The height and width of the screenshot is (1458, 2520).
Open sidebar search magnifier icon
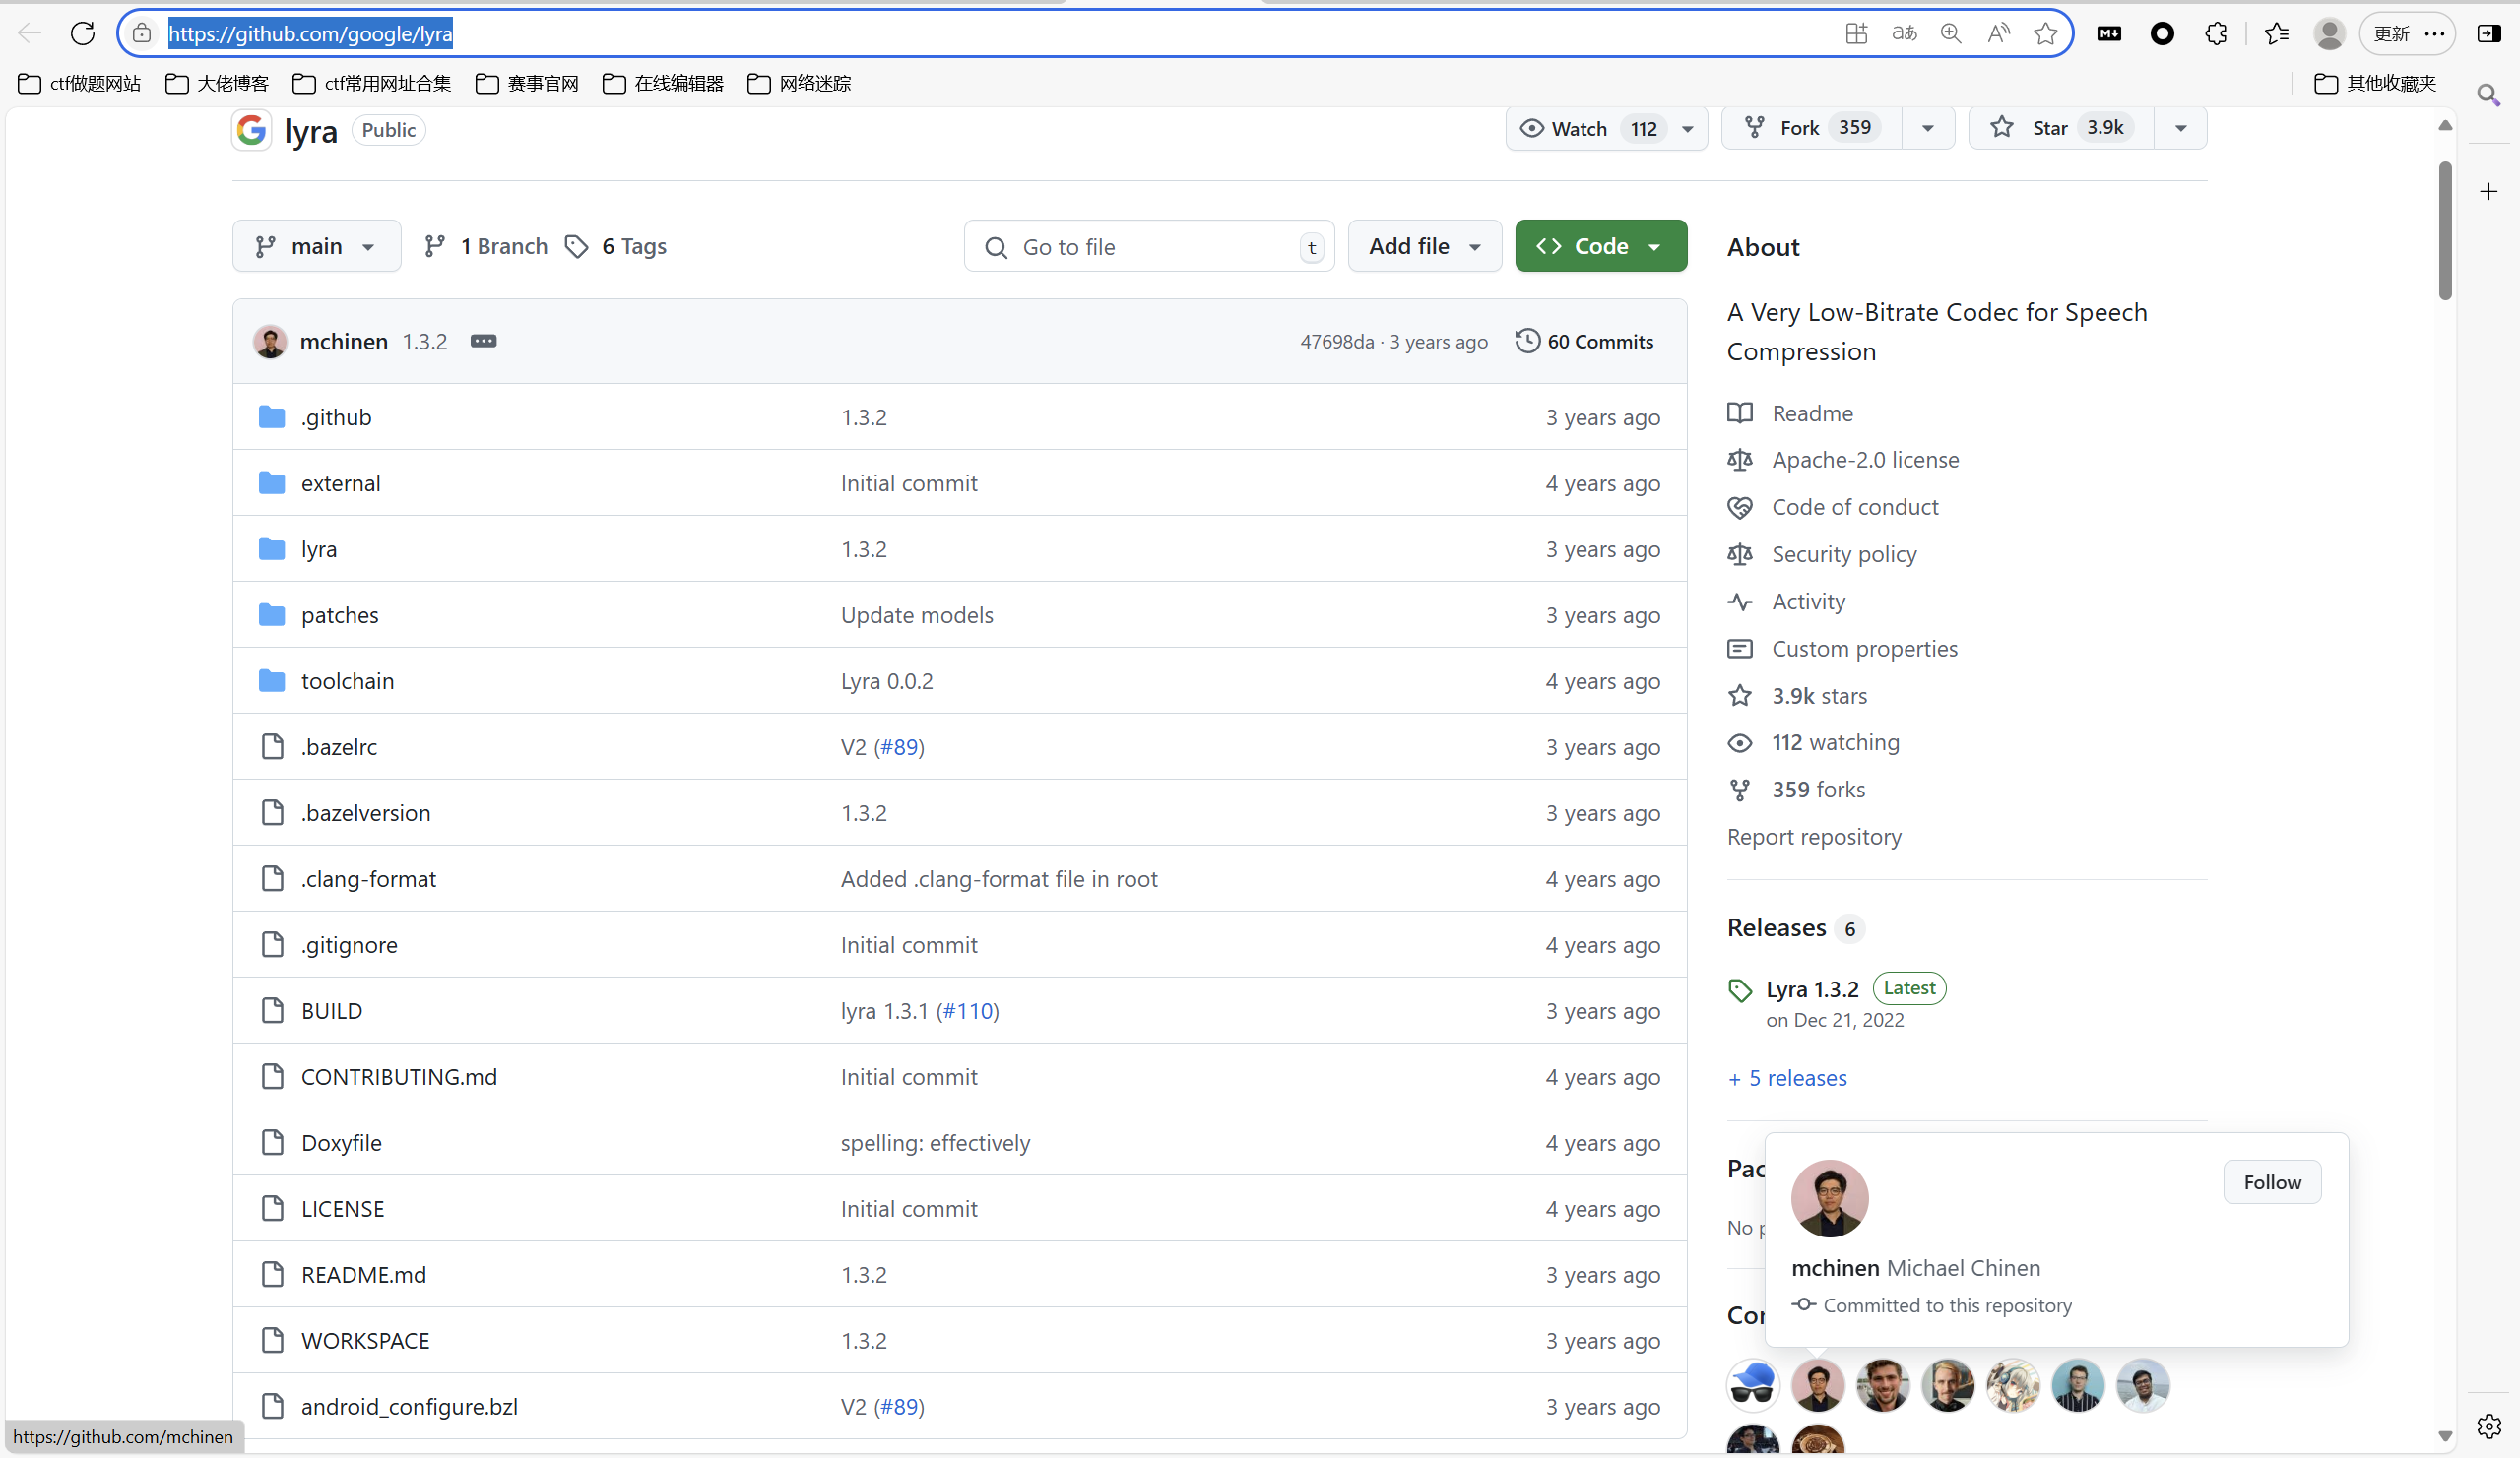2489,95
